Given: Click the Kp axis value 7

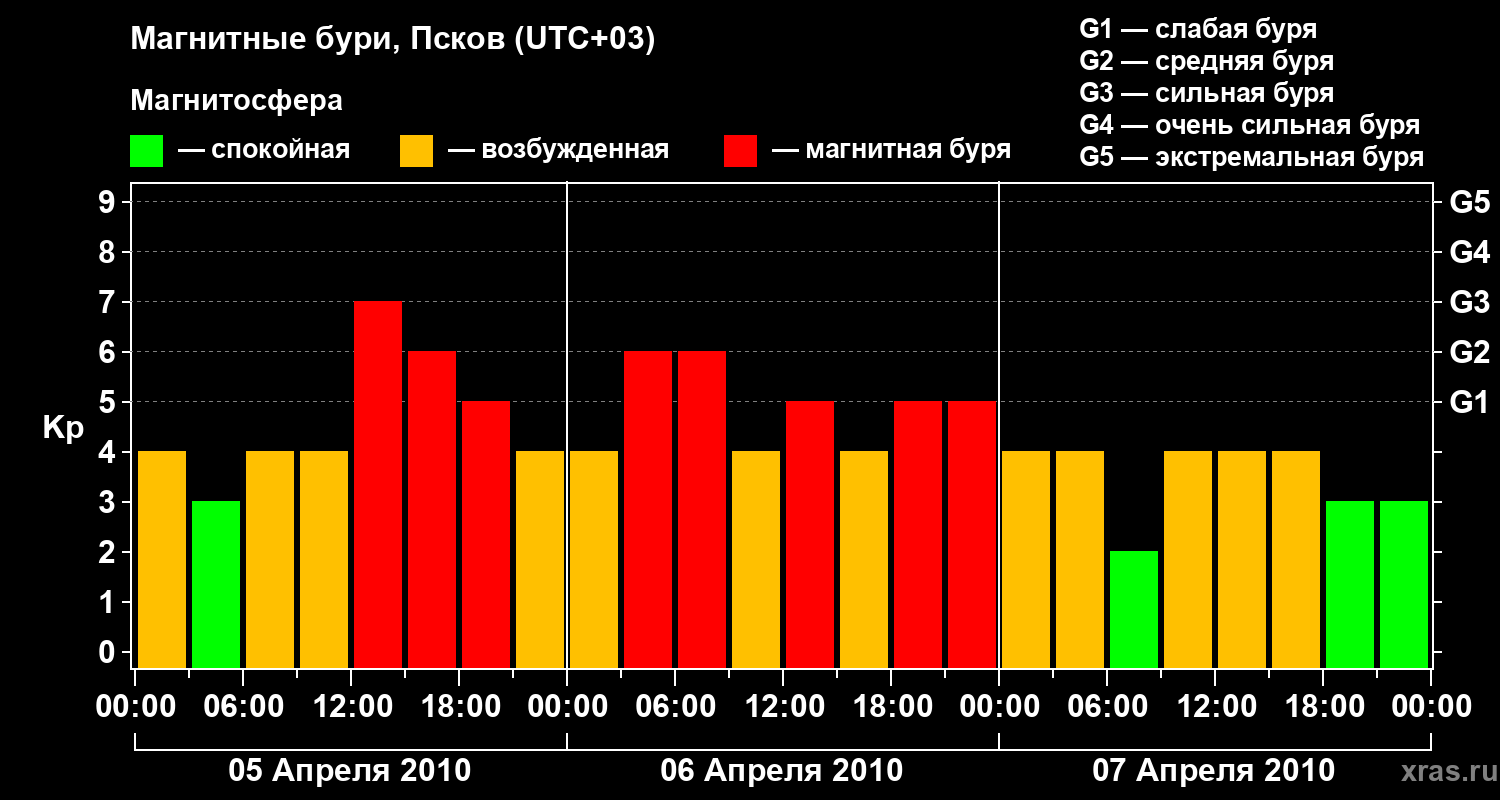Looking at the screenshot, I should 109,302.
